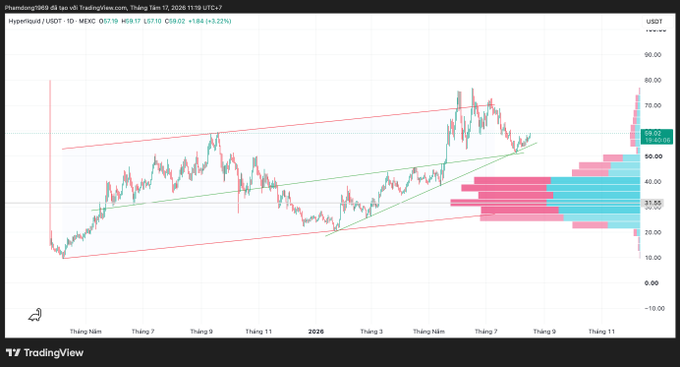Click the TradingView logo in footer
Screen dimensions: 680x367
click(44, 353)
